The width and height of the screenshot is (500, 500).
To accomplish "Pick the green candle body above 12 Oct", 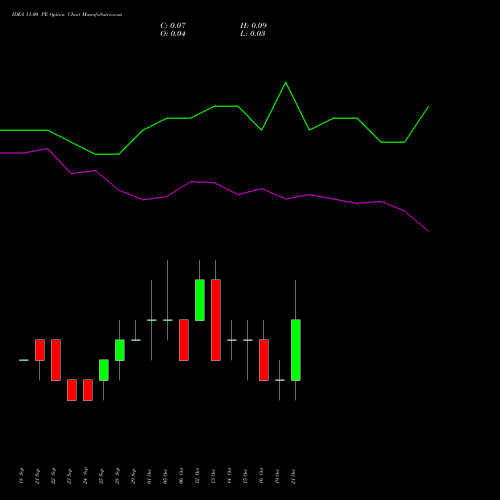I will coord(200,300).
